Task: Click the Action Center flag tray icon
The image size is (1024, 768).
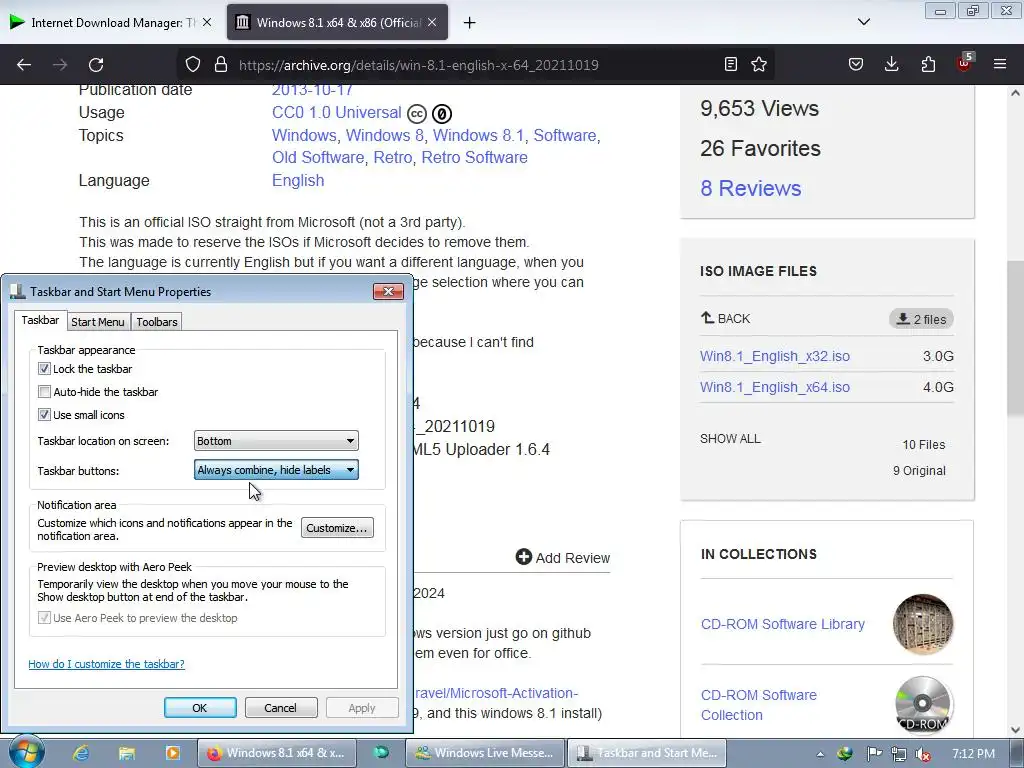Action: click(x=874, y=754)
